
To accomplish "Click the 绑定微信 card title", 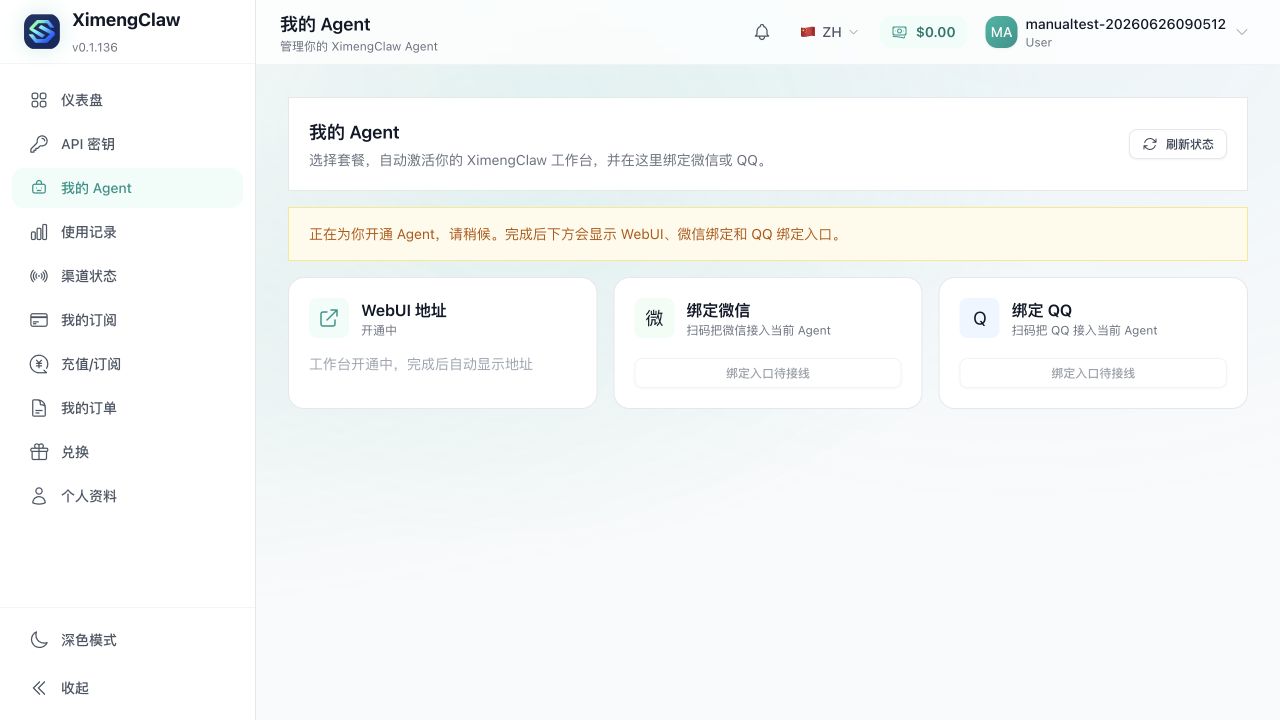I will [x=718, y=310].
